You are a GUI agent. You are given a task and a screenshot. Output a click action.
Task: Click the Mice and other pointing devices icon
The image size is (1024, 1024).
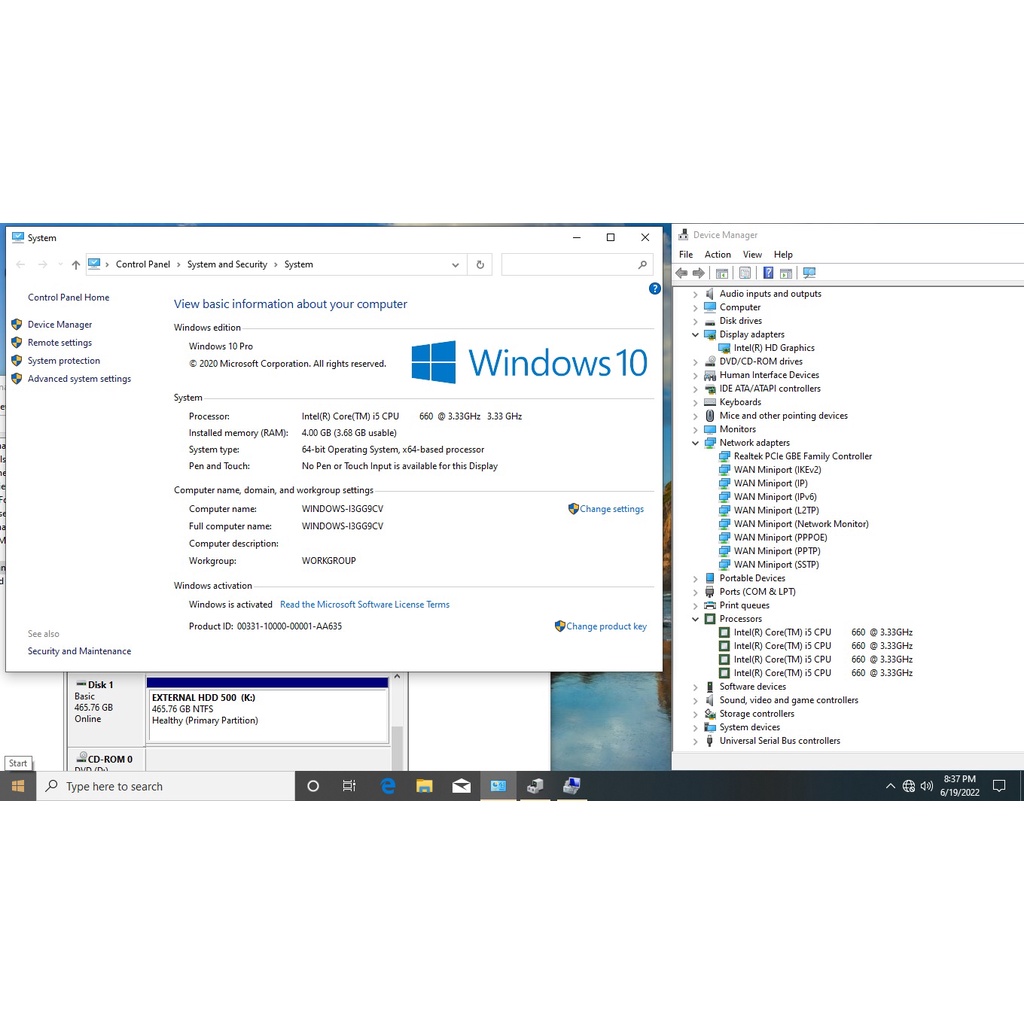coord(710,416)
